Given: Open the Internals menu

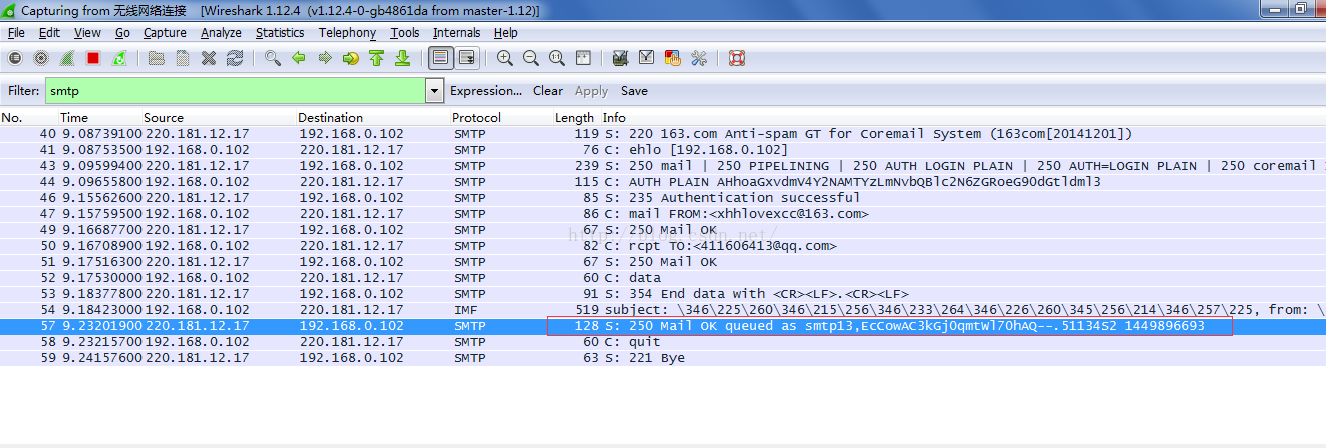Looking at the screenshot, I should click(x=456, y=33).
